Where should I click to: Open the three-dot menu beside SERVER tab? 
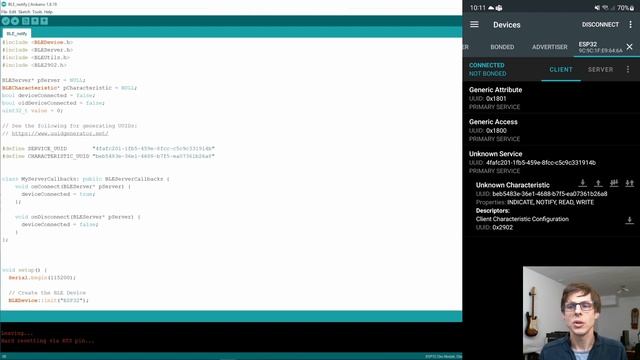628,70
